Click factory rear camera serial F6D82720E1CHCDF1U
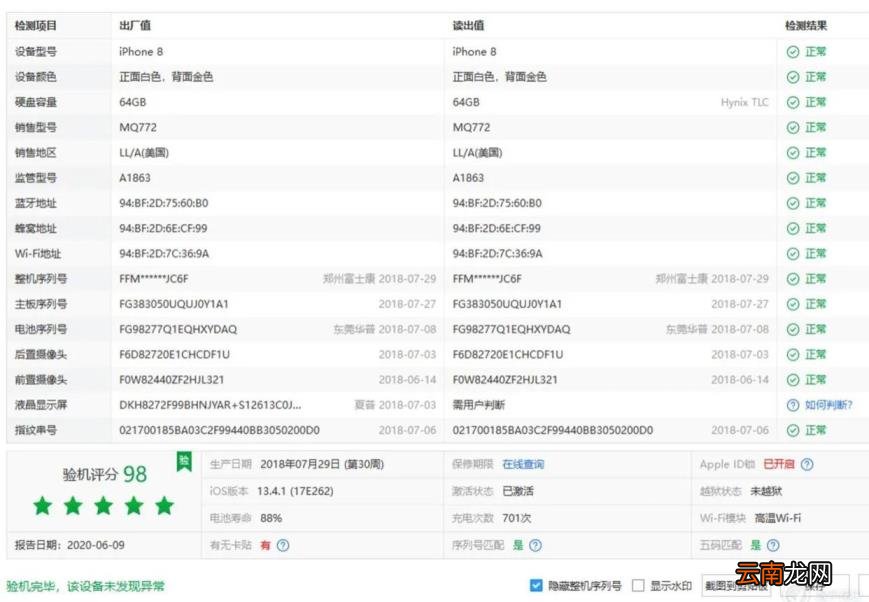The width and height of the screenshot is (869, 602). [x=175, y=354]
